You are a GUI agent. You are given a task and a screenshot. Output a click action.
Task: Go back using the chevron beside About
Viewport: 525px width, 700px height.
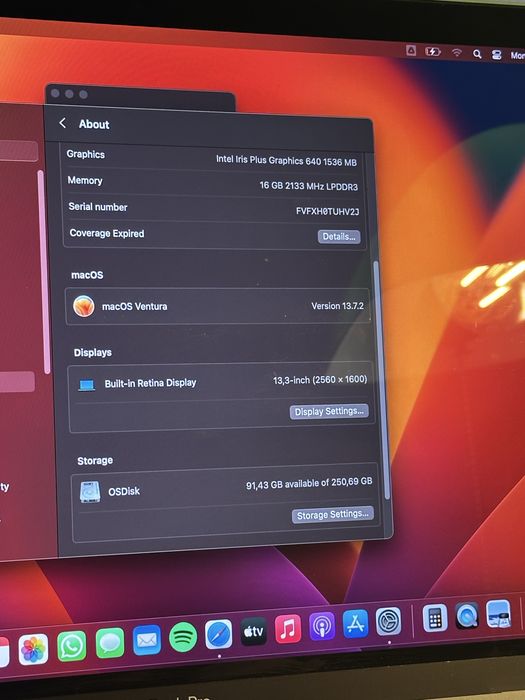[62, 123]
